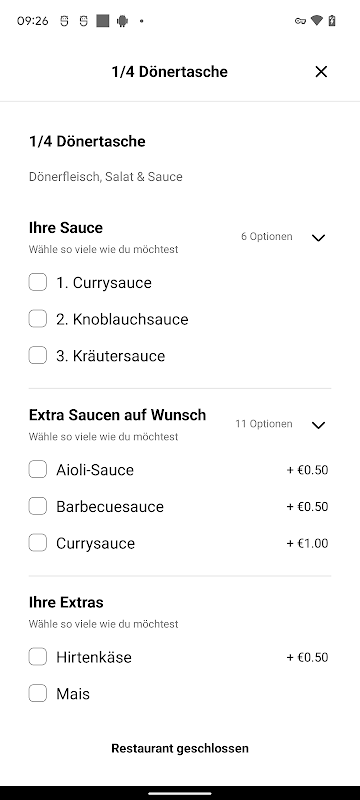Screen dimensions: 360x800
Task: Add Aioli-Sauce for €0.50
Action: (x=38, y=469)
